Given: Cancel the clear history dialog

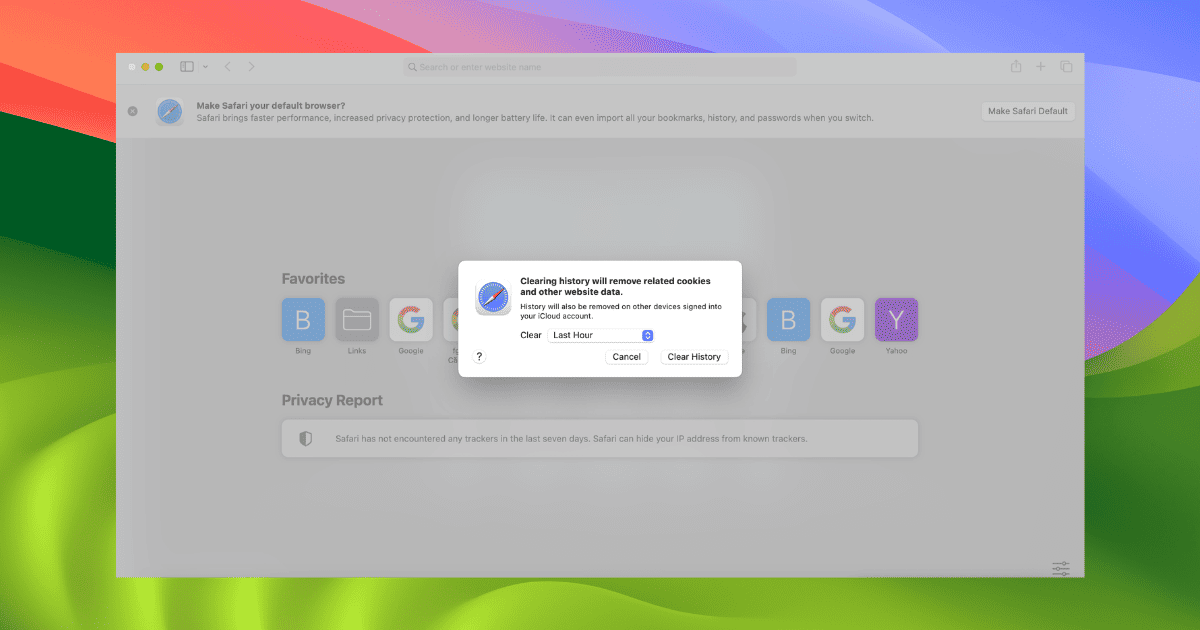Looking at the screenshot, I should pyautogui.click(x=626, y=357).
